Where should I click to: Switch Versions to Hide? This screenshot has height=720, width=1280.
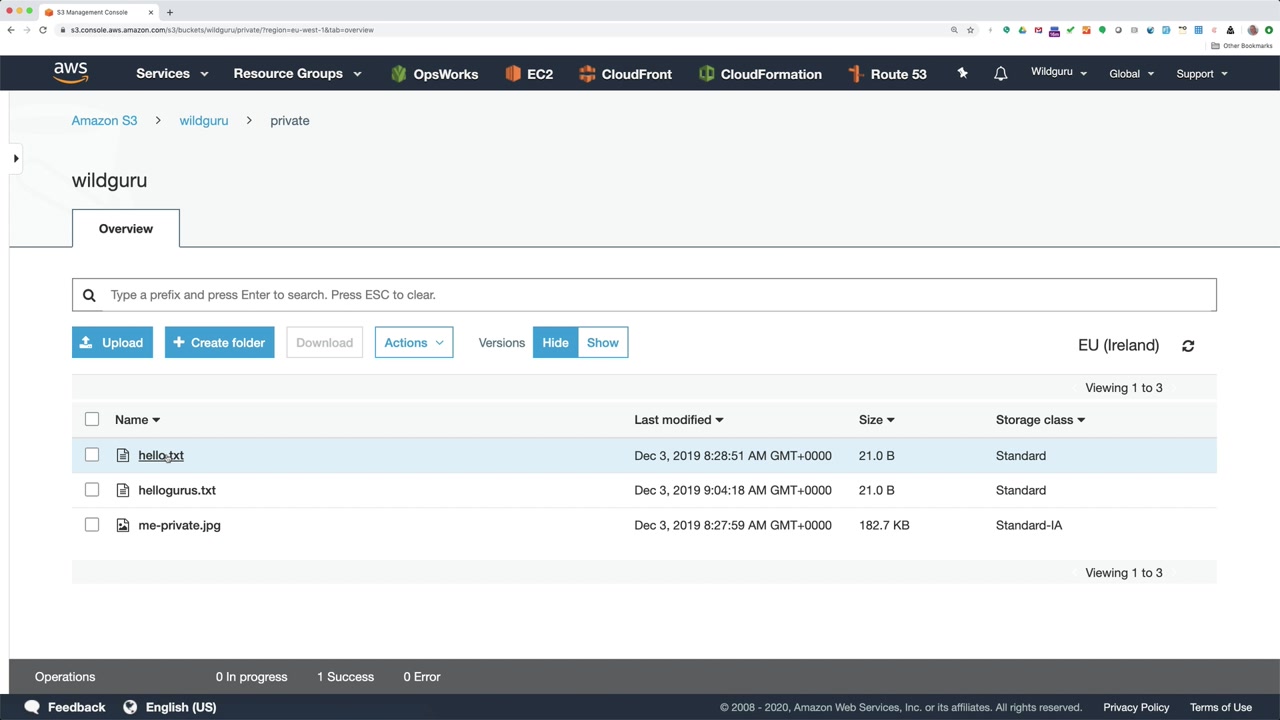[x=555, y=343]
